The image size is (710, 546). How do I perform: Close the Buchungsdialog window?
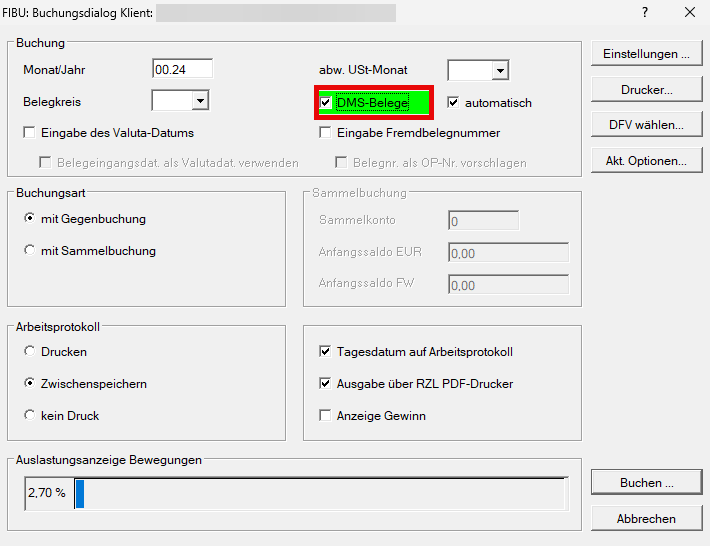(689, 13)
